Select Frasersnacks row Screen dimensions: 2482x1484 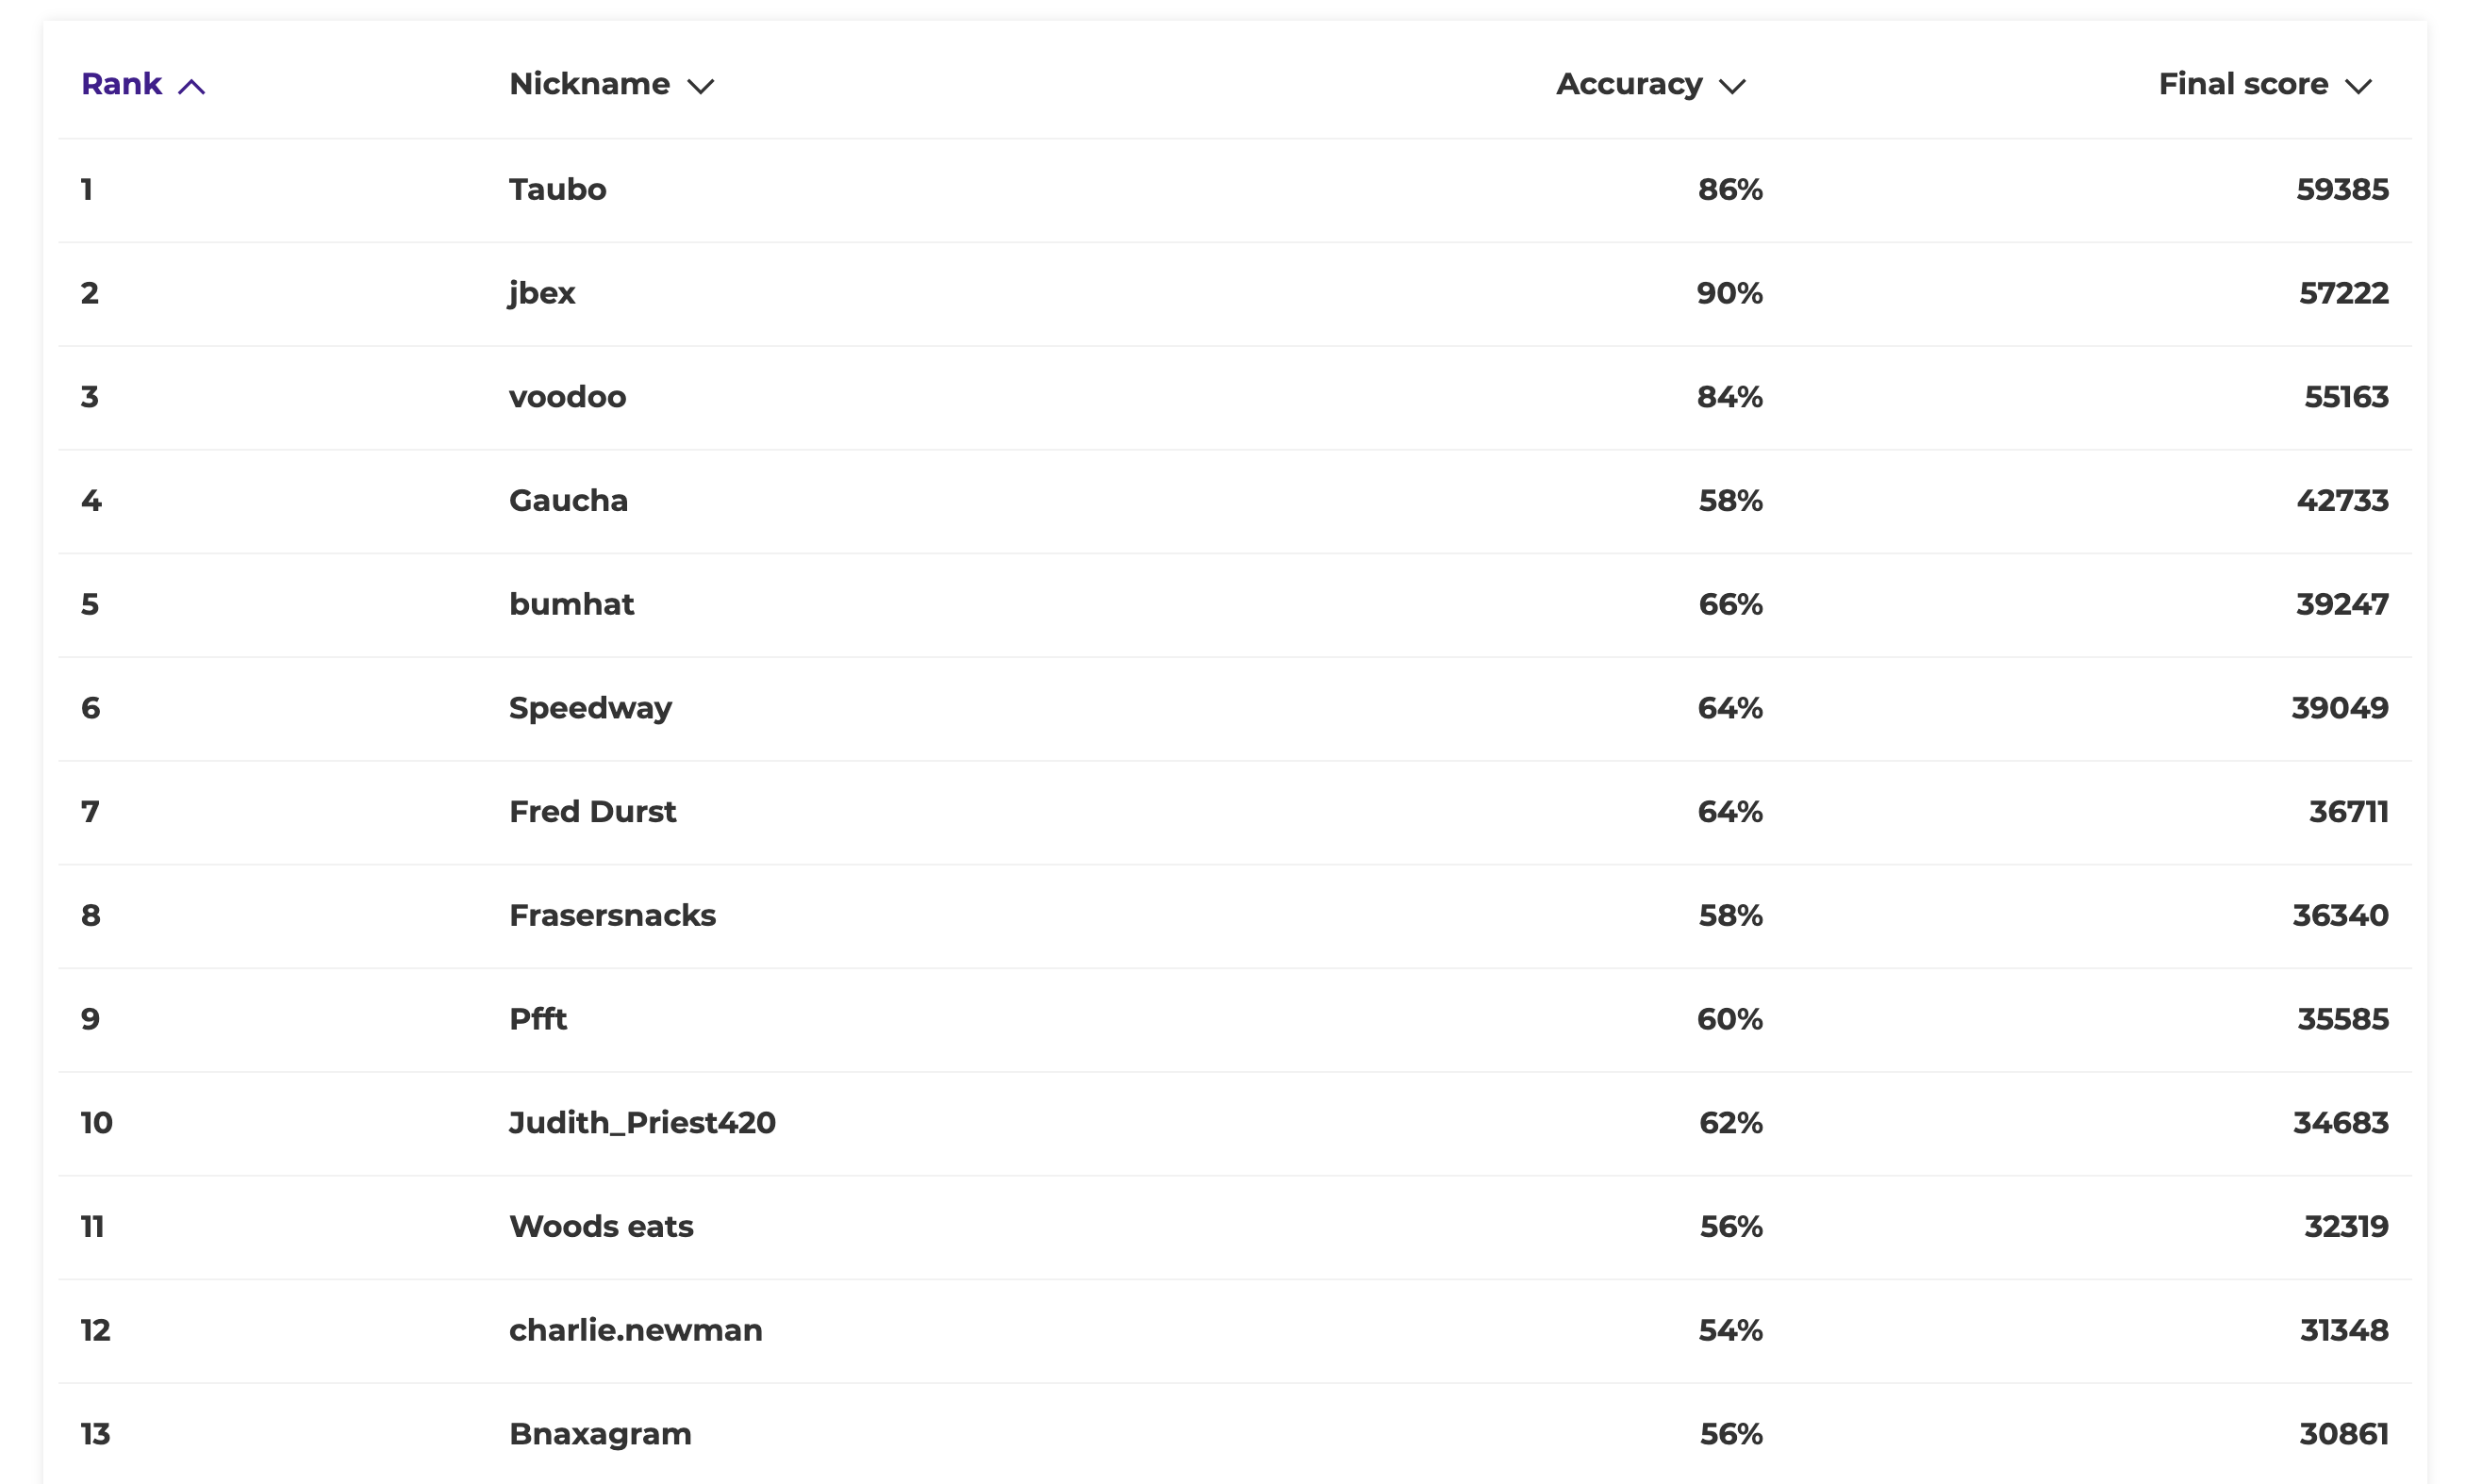tap(1235, 915)
